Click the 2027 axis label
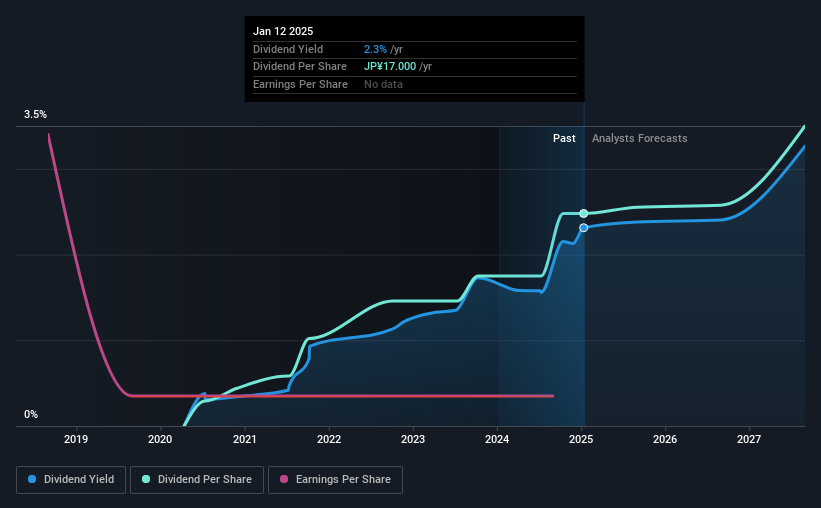 pyautogui.click(x=749, y=439)
